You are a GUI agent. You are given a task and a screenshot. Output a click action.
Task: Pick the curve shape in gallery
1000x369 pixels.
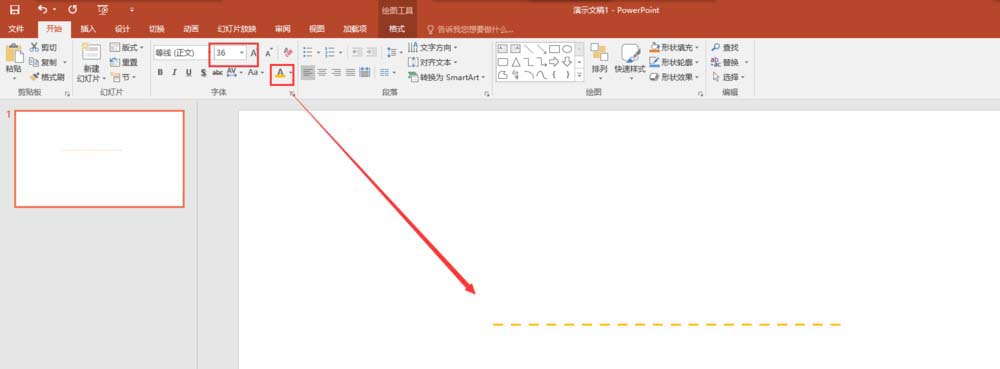click(x=541, y=75)
